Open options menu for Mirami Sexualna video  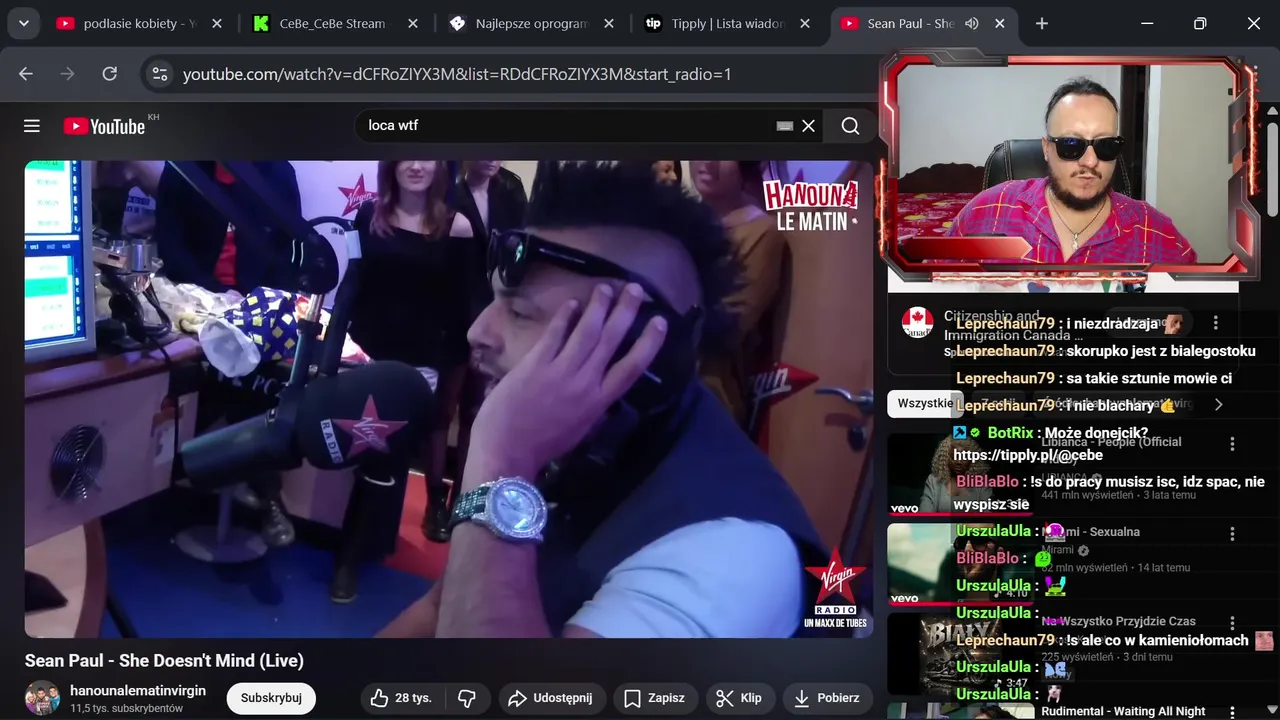click(1232, 534)
